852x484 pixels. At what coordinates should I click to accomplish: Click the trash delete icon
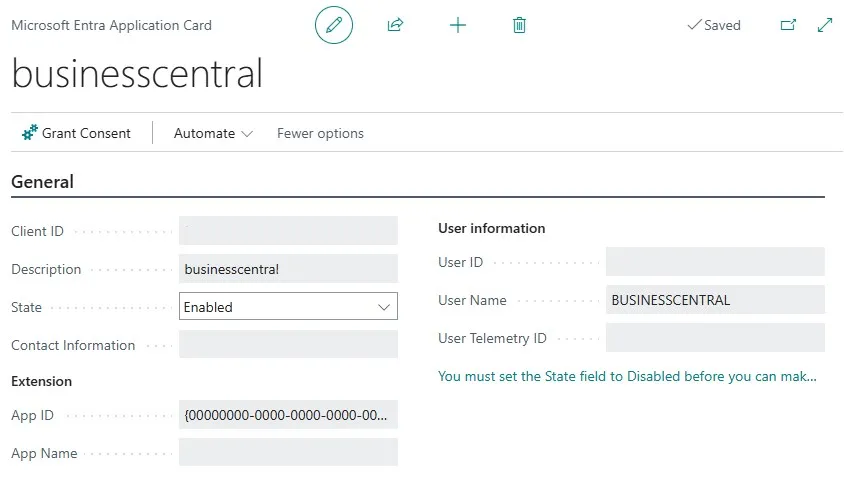point(519,25)
